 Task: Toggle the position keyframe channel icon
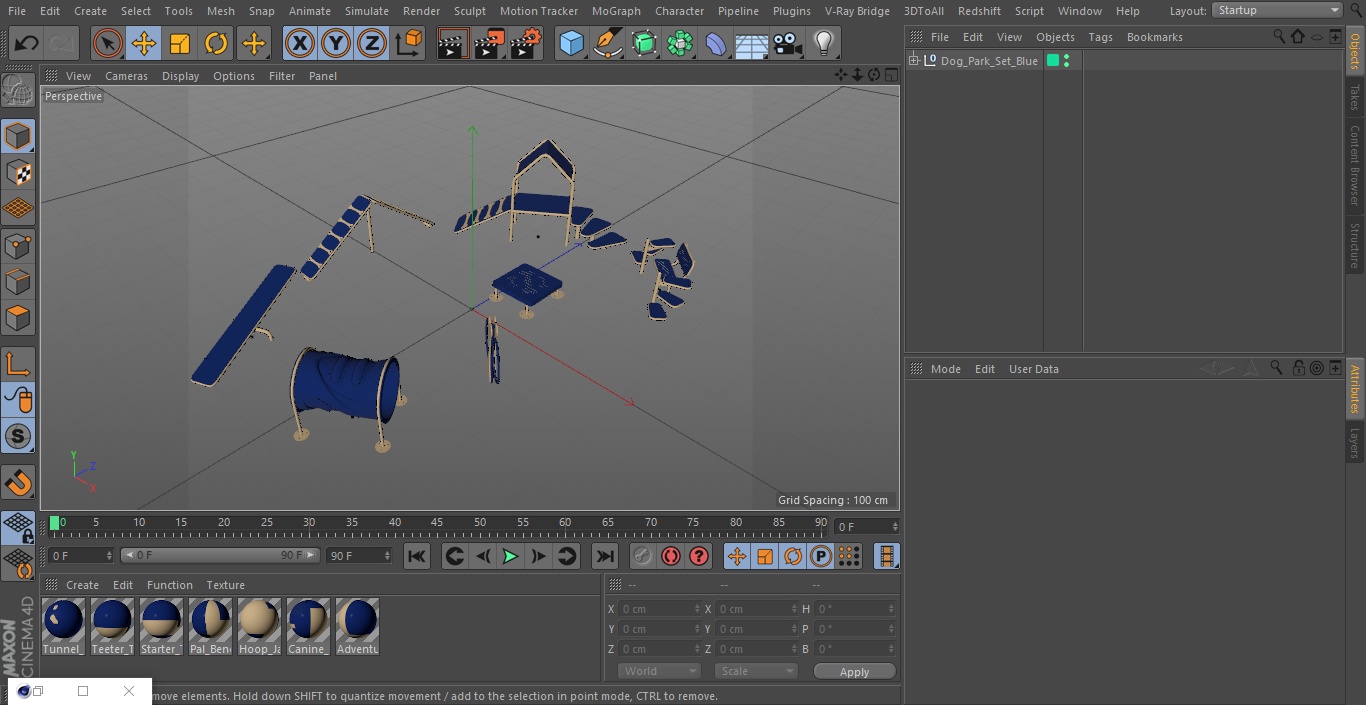coord(737,556)
